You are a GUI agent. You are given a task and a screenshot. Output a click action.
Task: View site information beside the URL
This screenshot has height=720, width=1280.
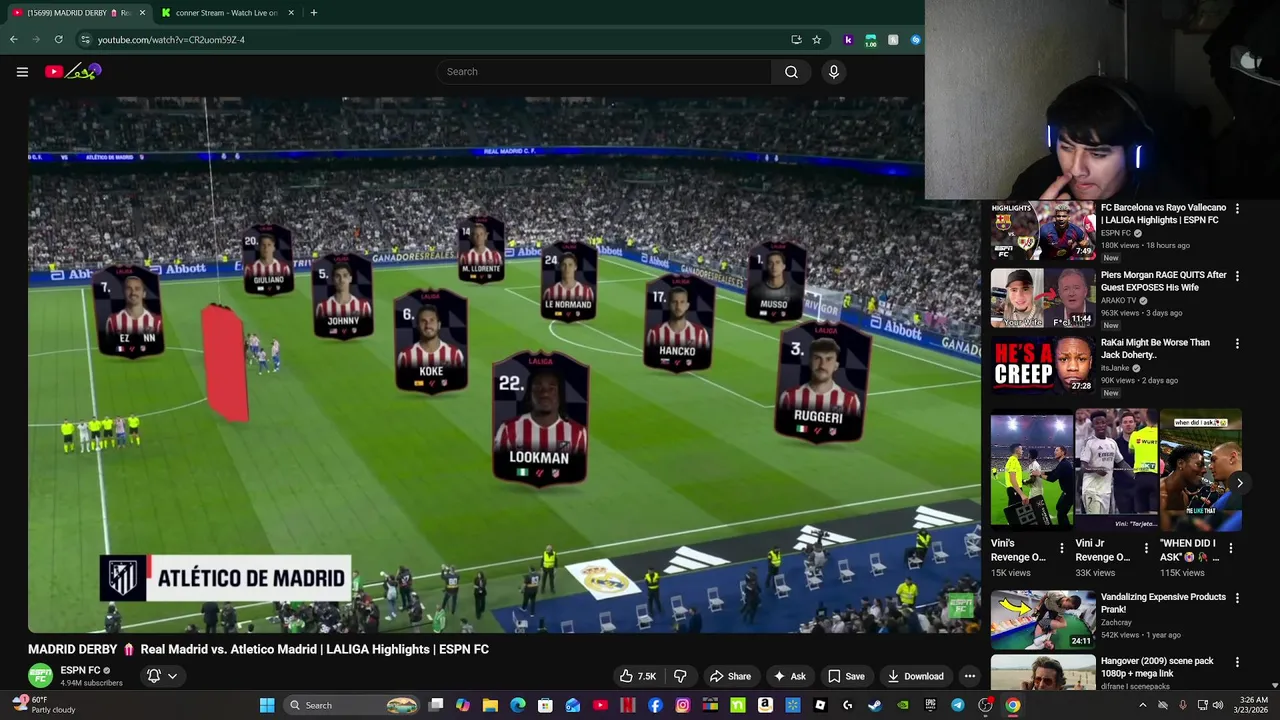point(85,40)
